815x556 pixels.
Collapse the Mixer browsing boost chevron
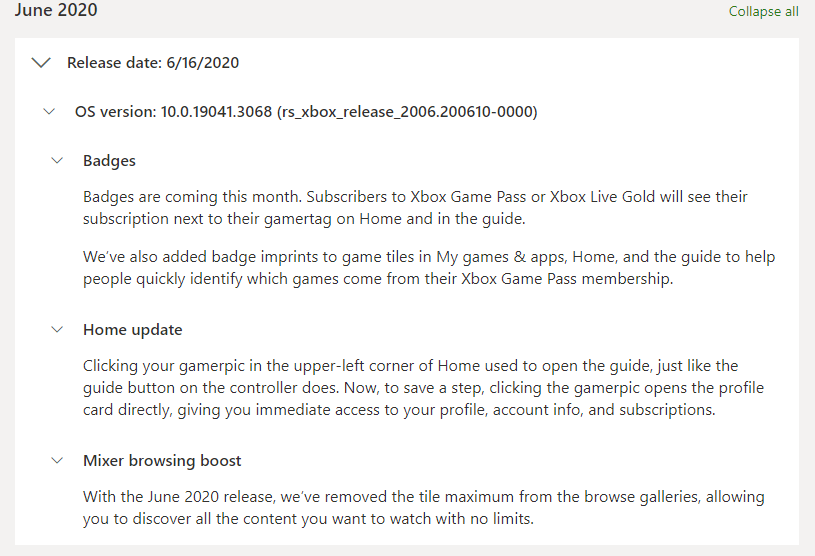click(x=57, y=460)
